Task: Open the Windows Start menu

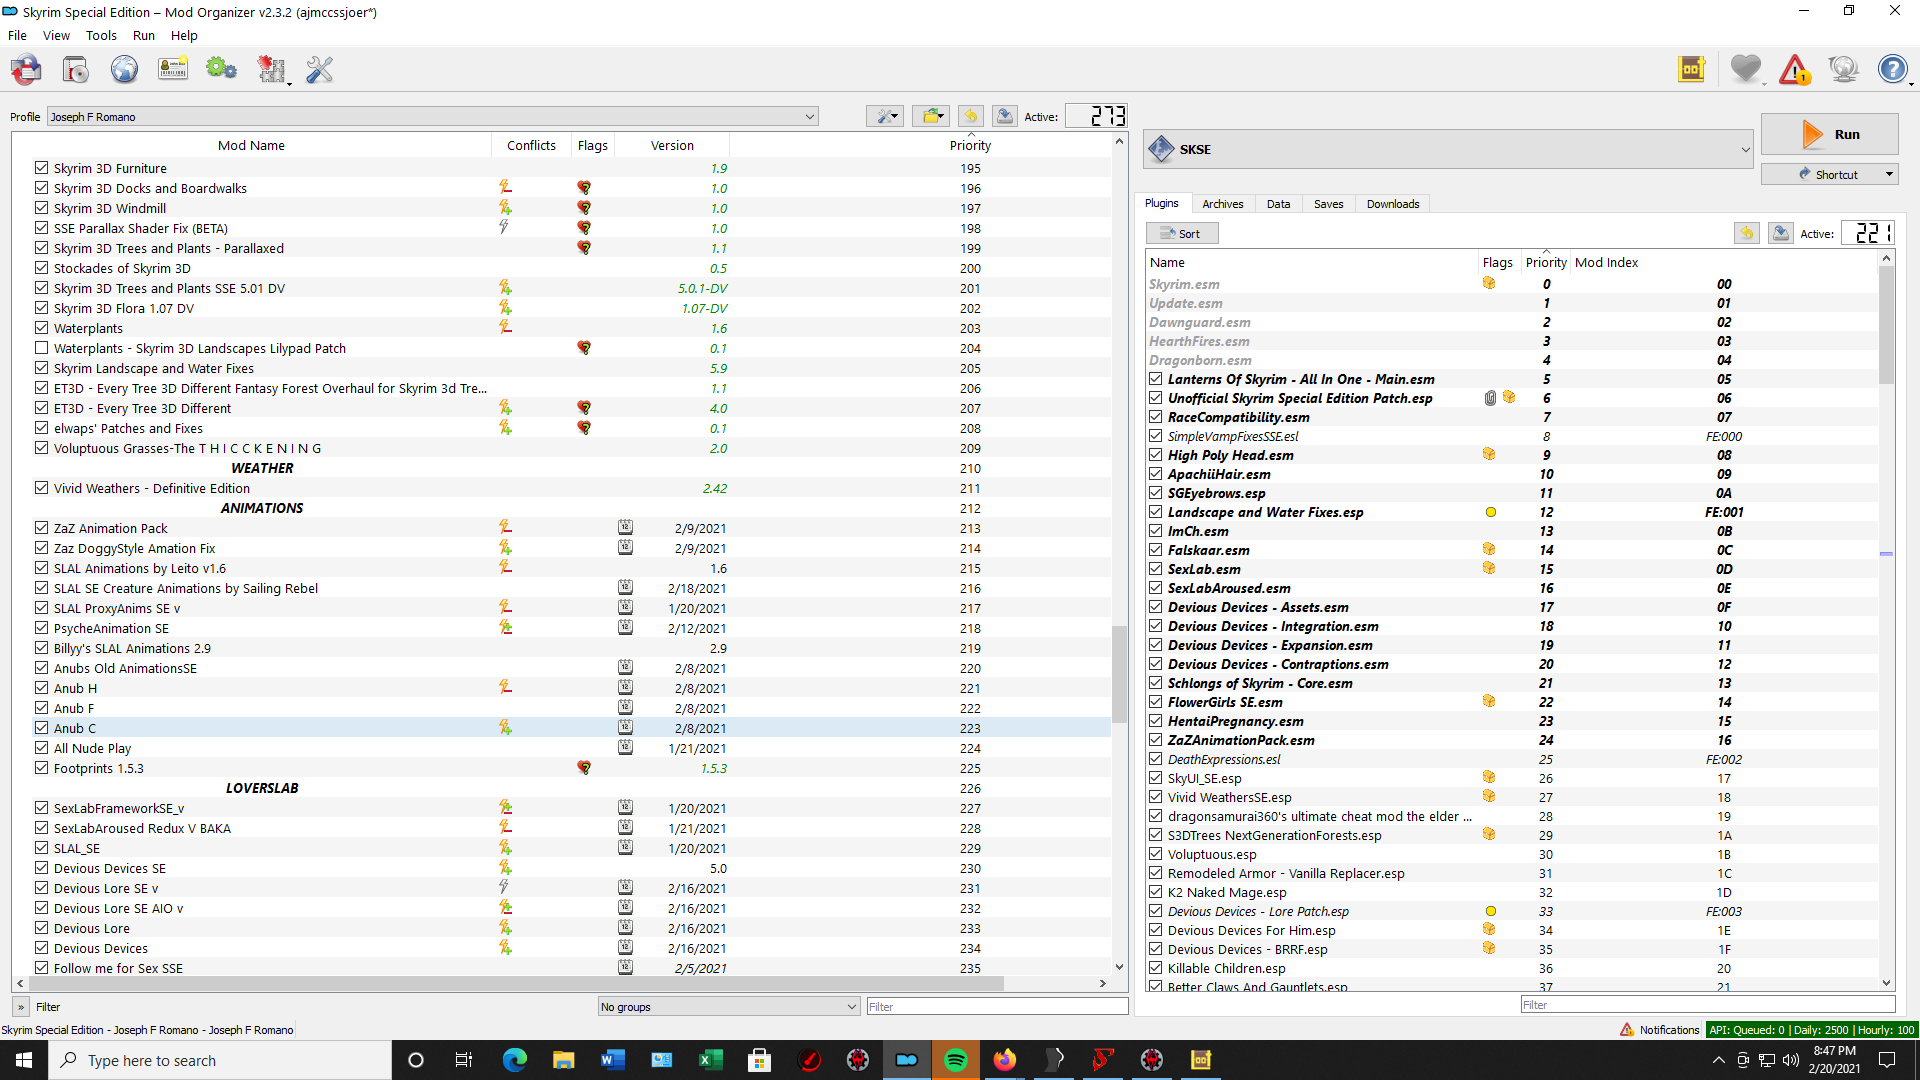Action: 24,1060
